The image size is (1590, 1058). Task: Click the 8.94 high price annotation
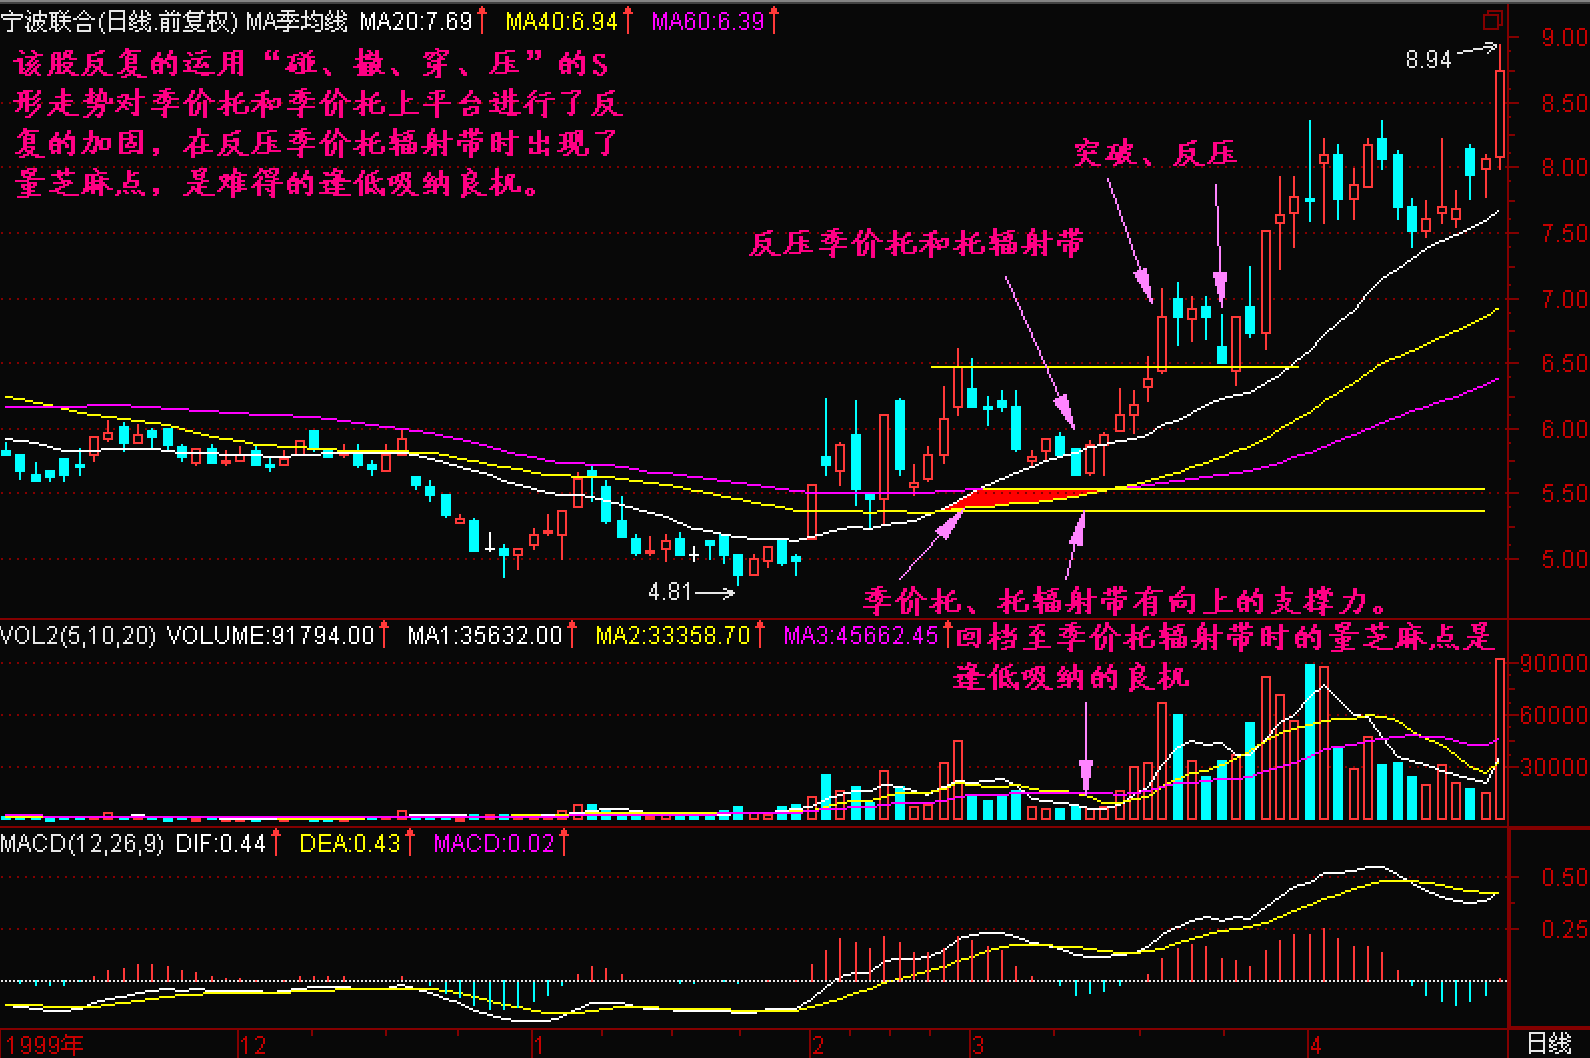(x=1427, y=60)
